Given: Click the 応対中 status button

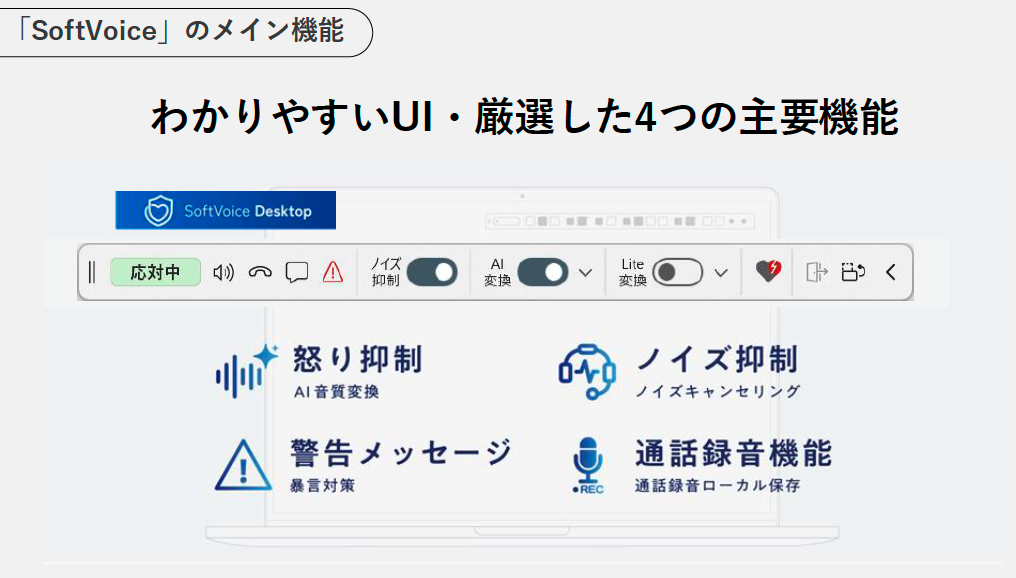Looking at the screenshot, I should (x=155, y=272).
